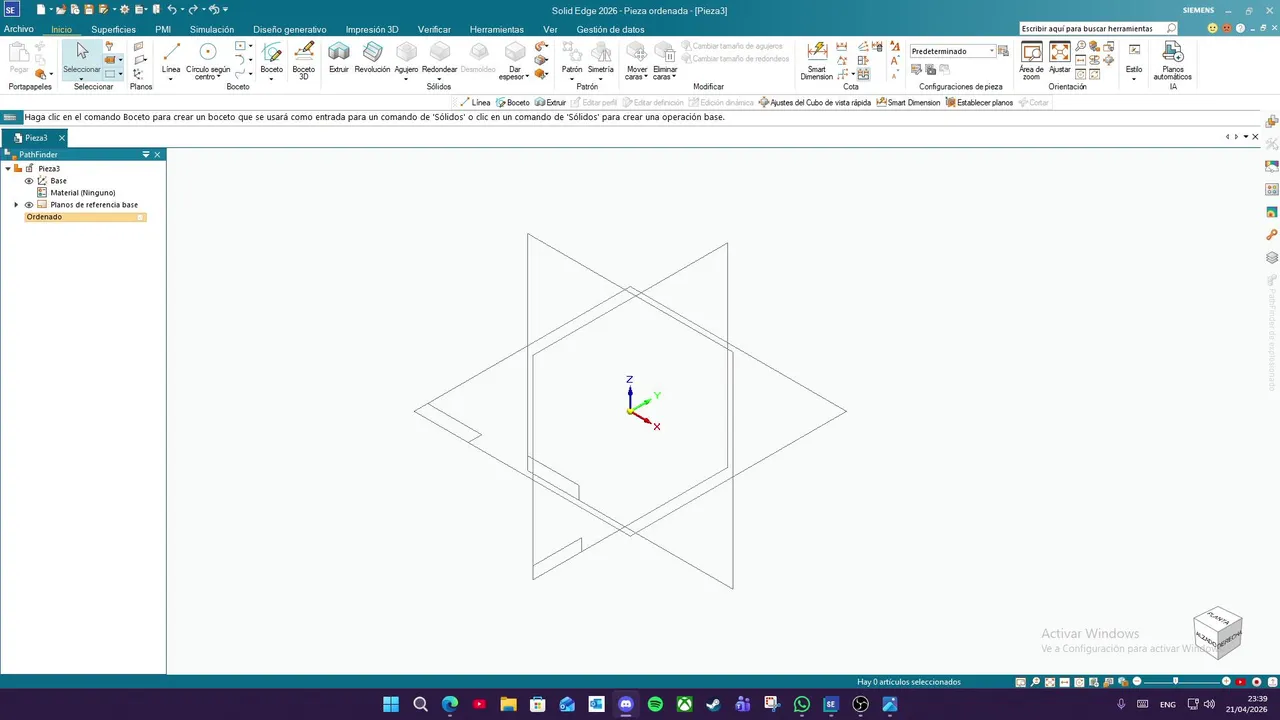The image size is (1280, 720).
Task: Use the Área de zoom tool
Action: 1031,60
